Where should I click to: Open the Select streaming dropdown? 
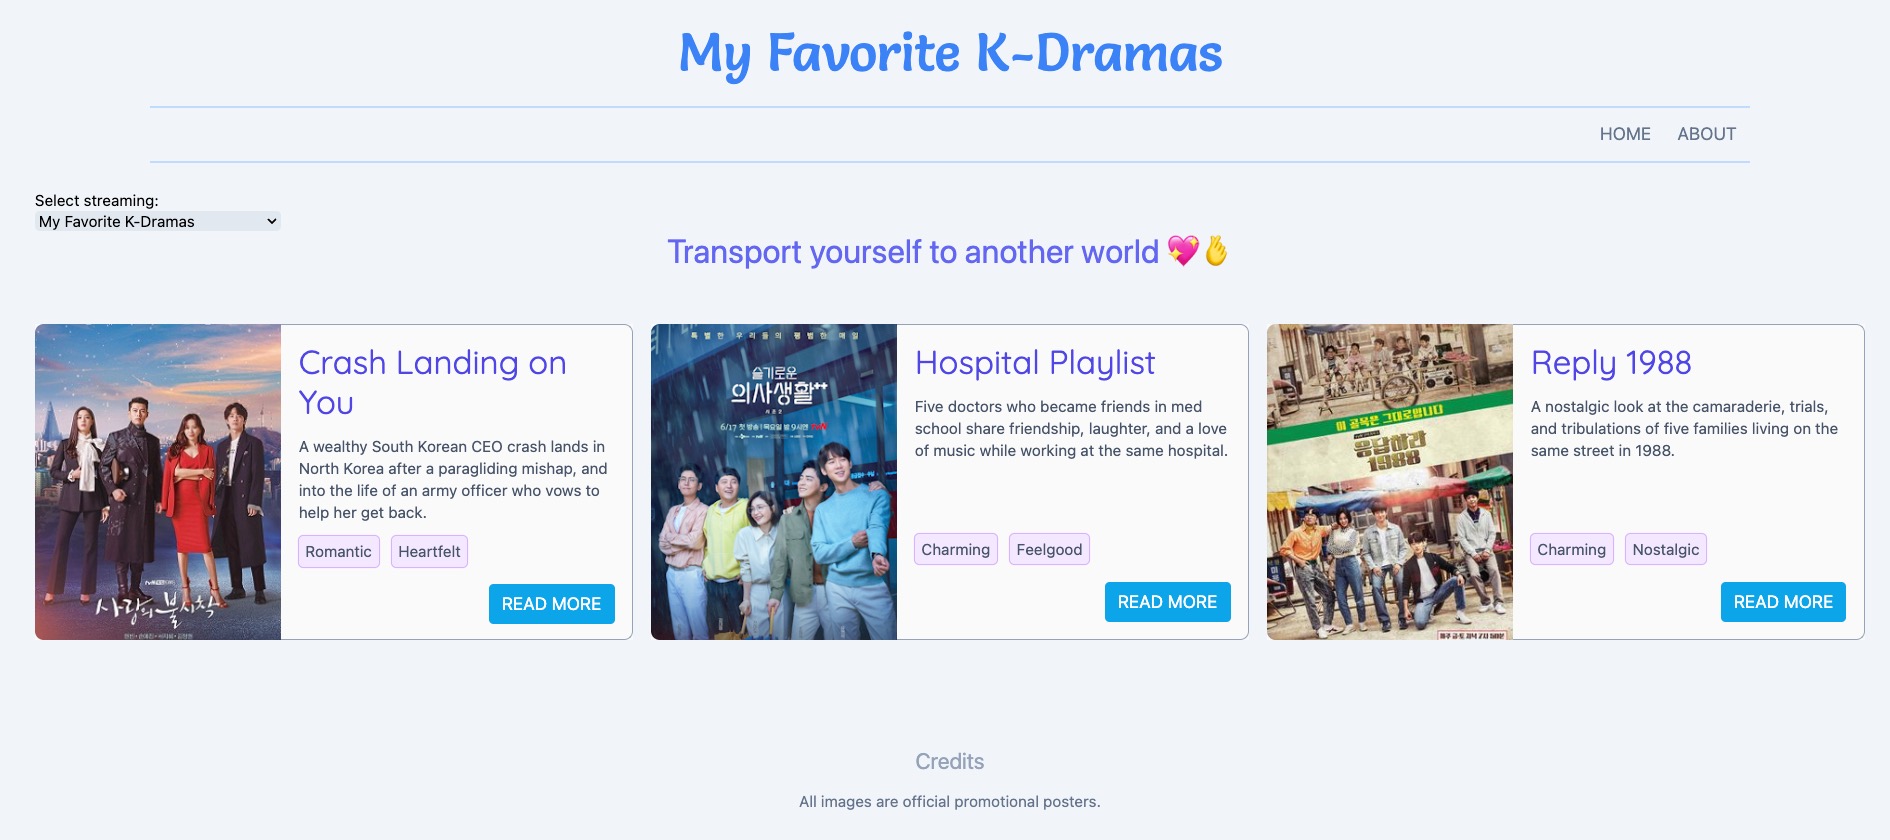[x=157, y=222]
